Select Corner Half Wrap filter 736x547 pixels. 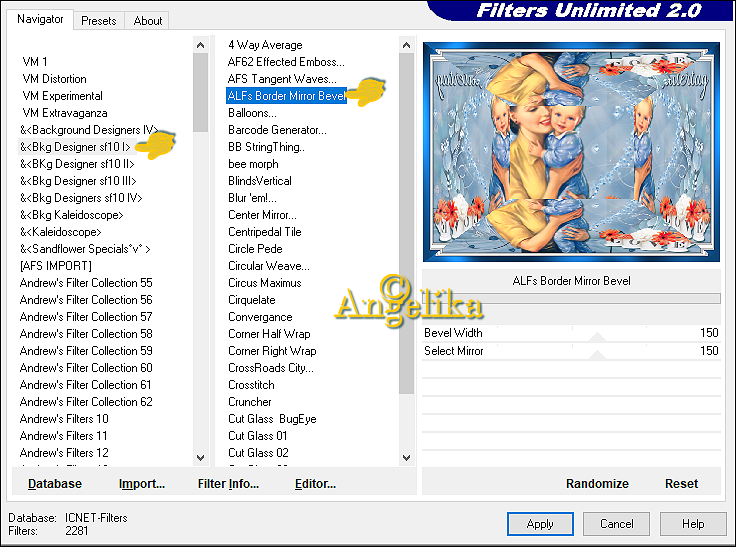pyautogui.click(x=269, y=334)
